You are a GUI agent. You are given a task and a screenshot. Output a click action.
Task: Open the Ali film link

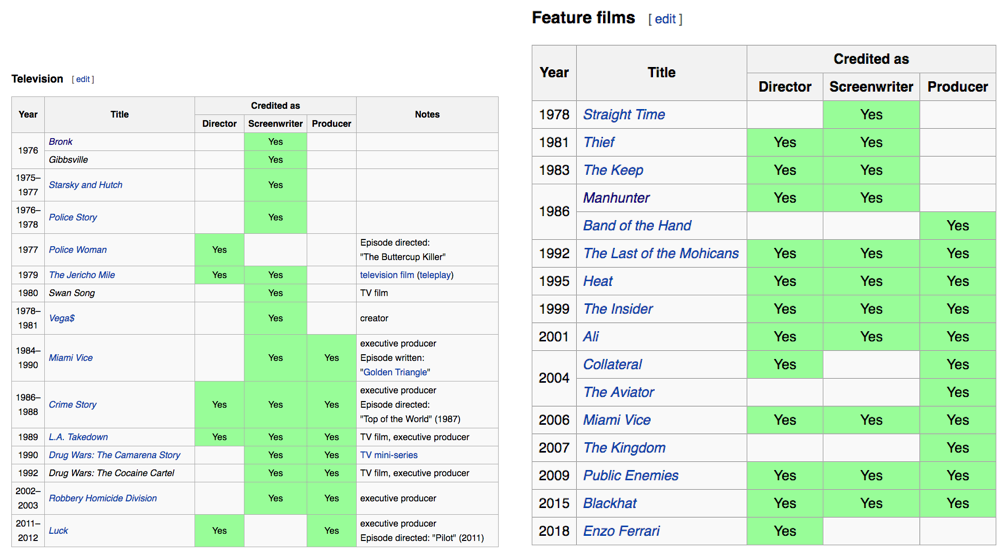pos(591,337)
